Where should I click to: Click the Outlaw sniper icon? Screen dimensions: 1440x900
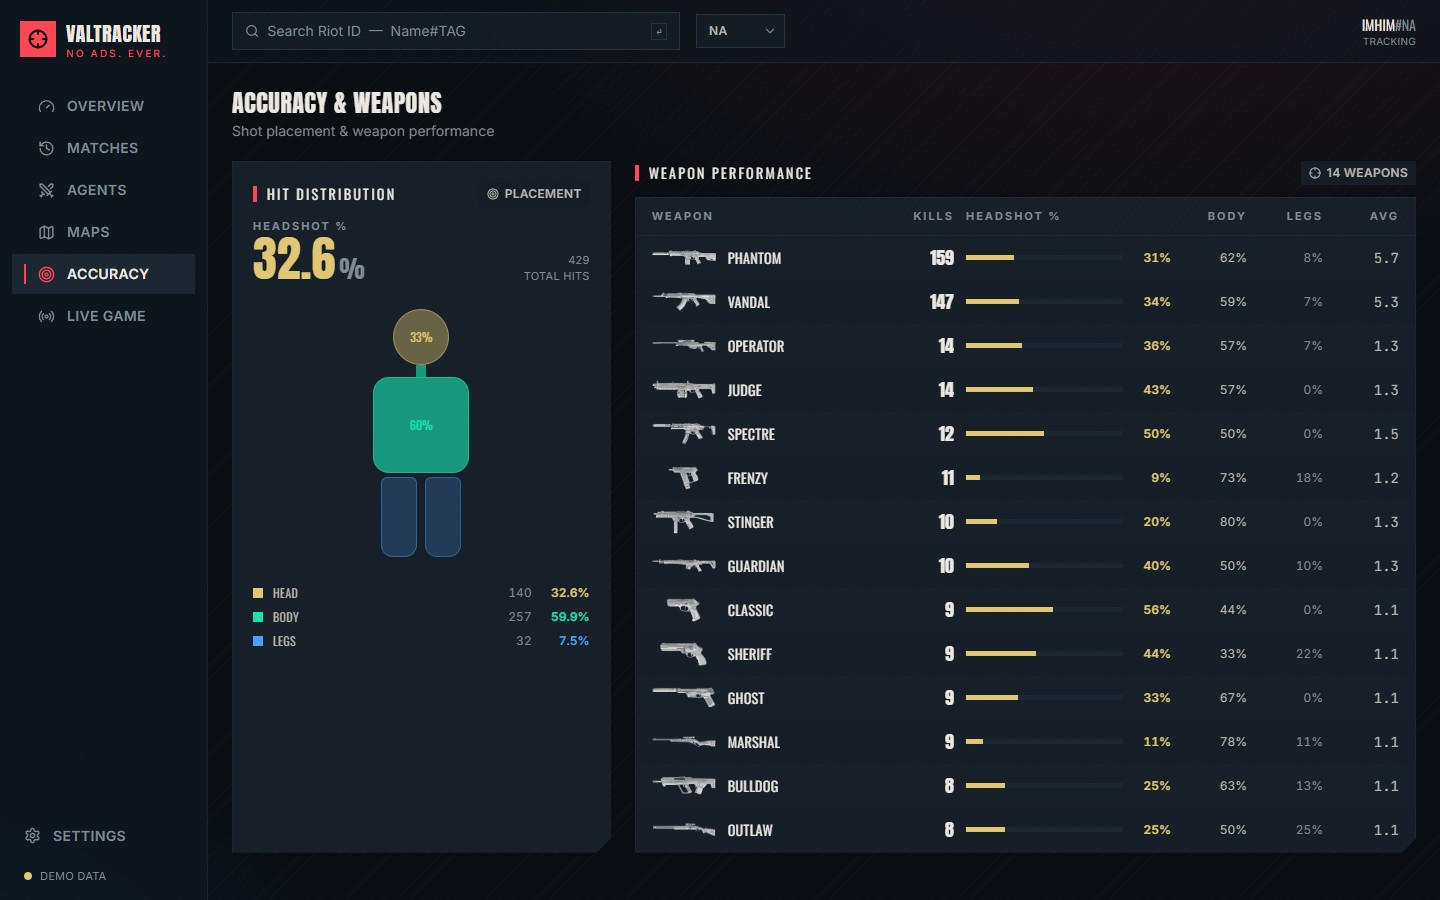coord(684,829)
